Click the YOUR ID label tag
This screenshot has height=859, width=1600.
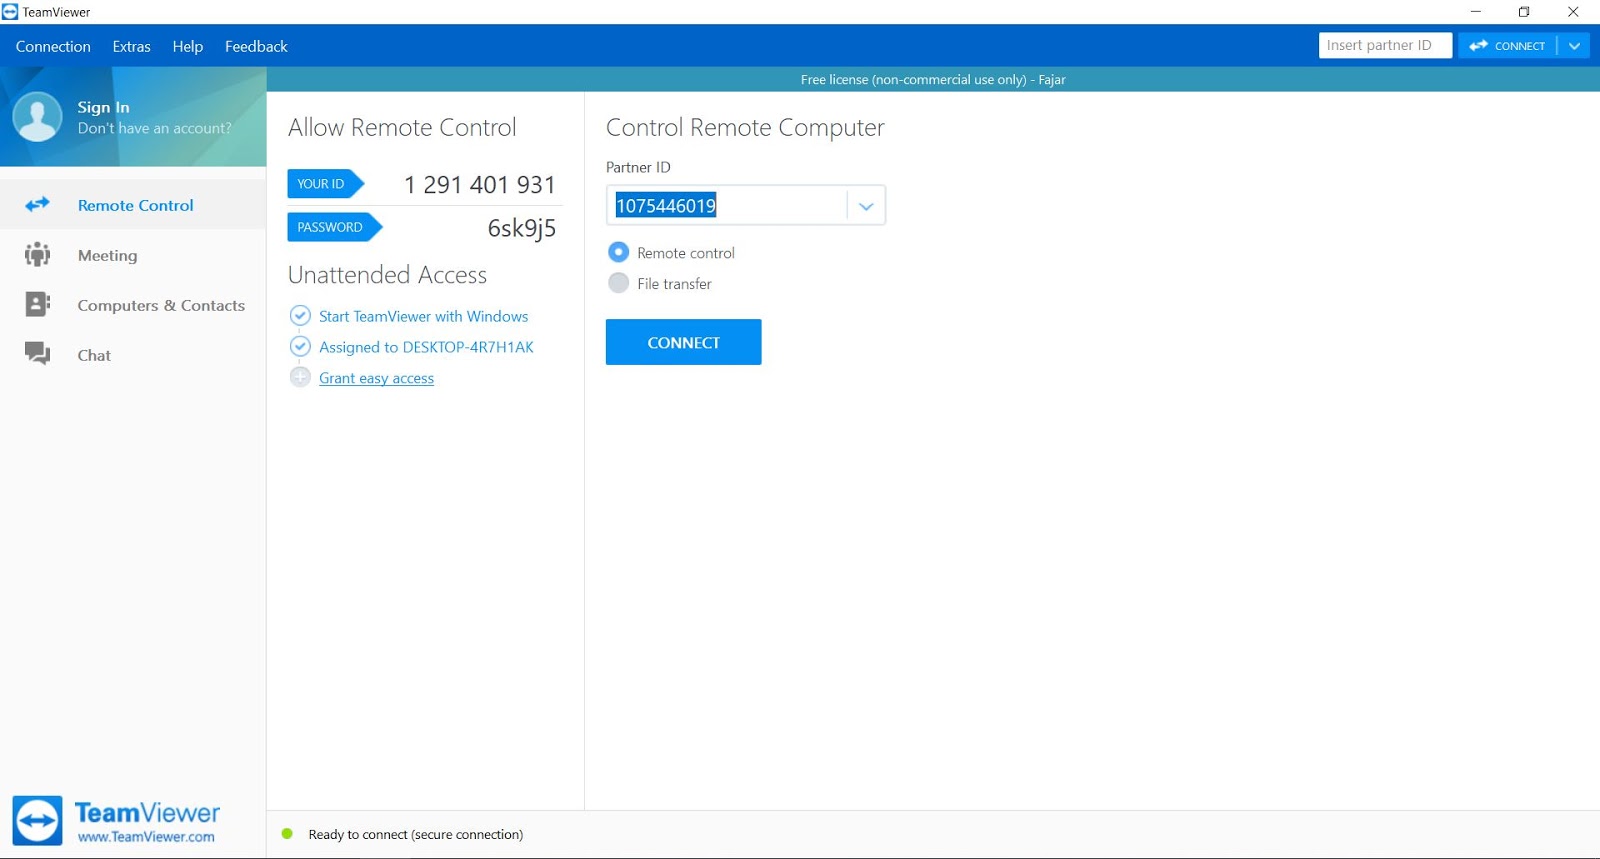tap(325, 184)
